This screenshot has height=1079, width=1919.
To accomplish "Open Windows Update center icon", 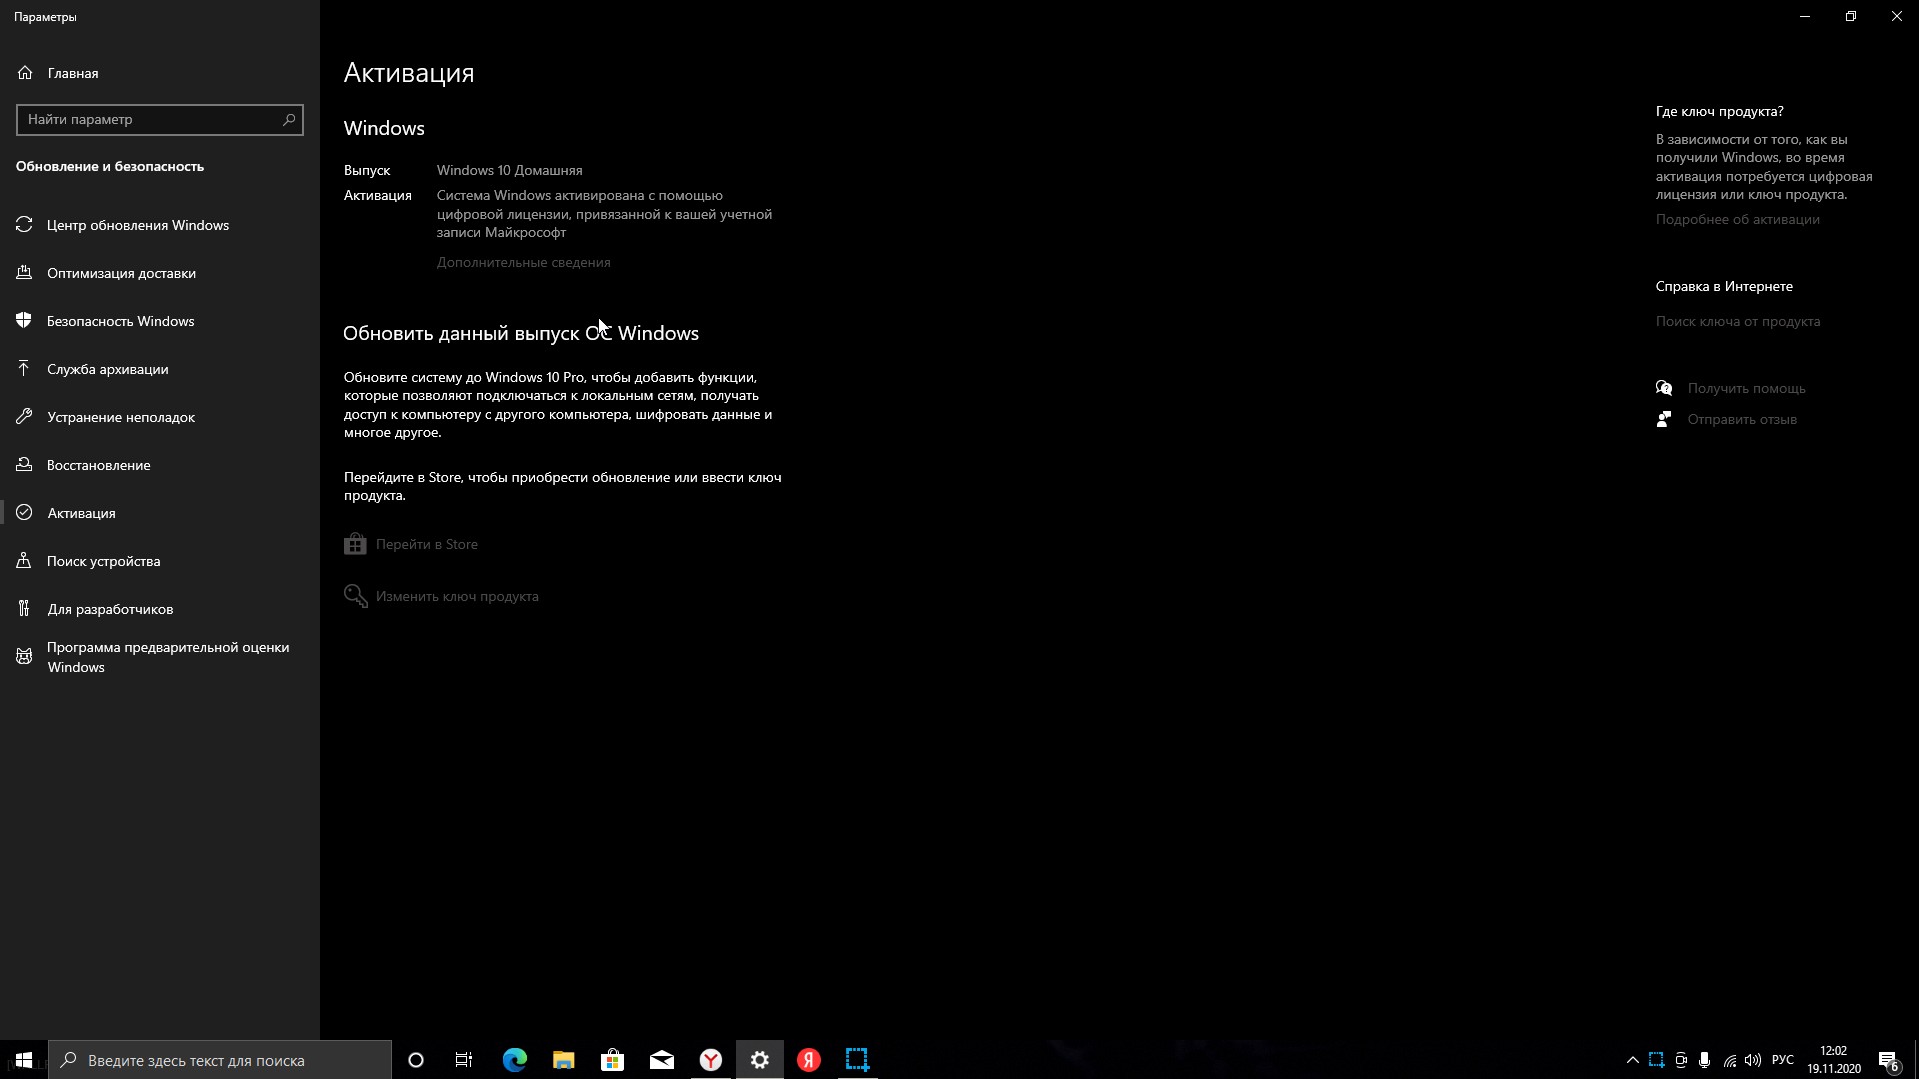I will (24, 225).
